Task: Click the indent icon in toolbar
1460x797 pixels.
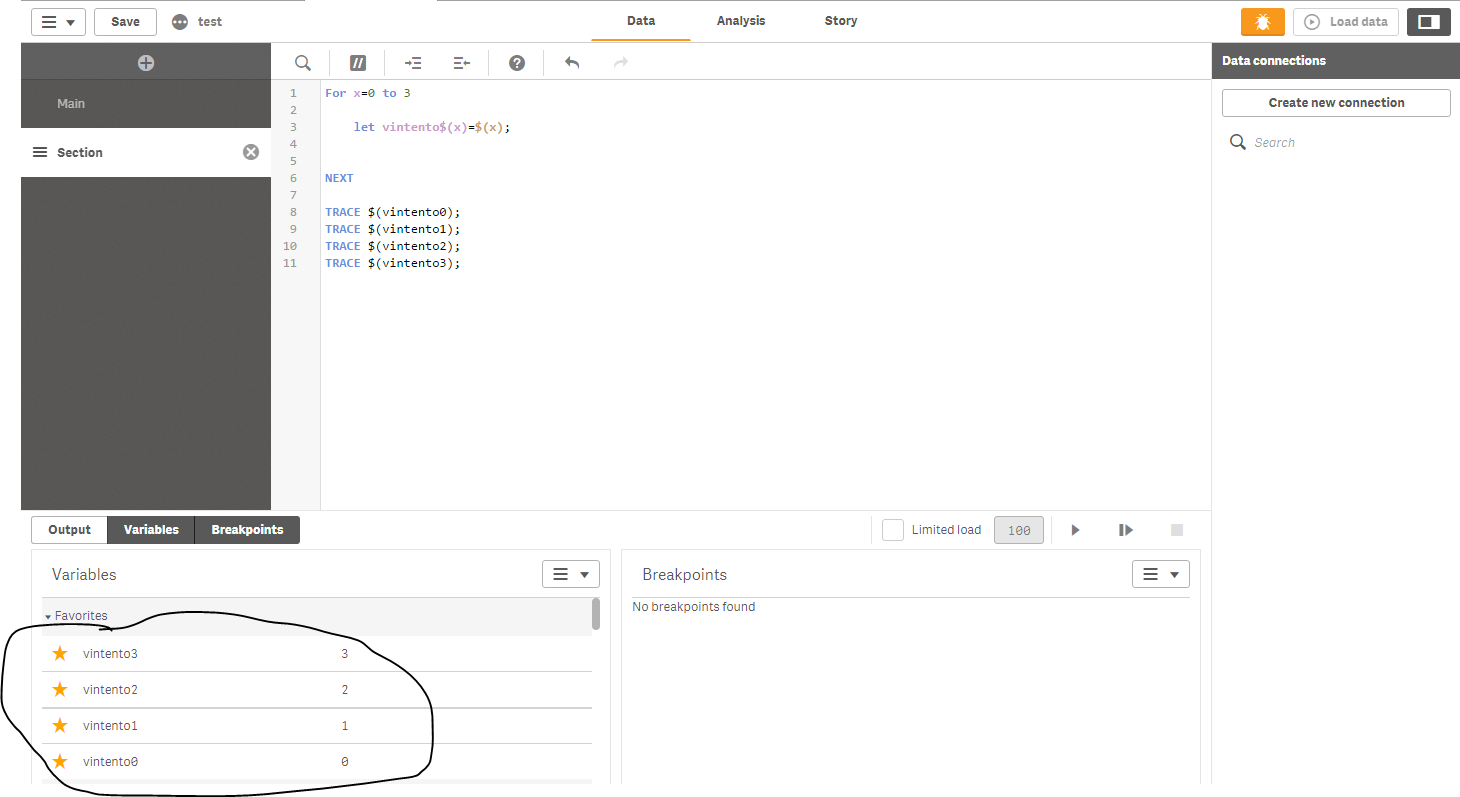Action: tap(413, 63)
